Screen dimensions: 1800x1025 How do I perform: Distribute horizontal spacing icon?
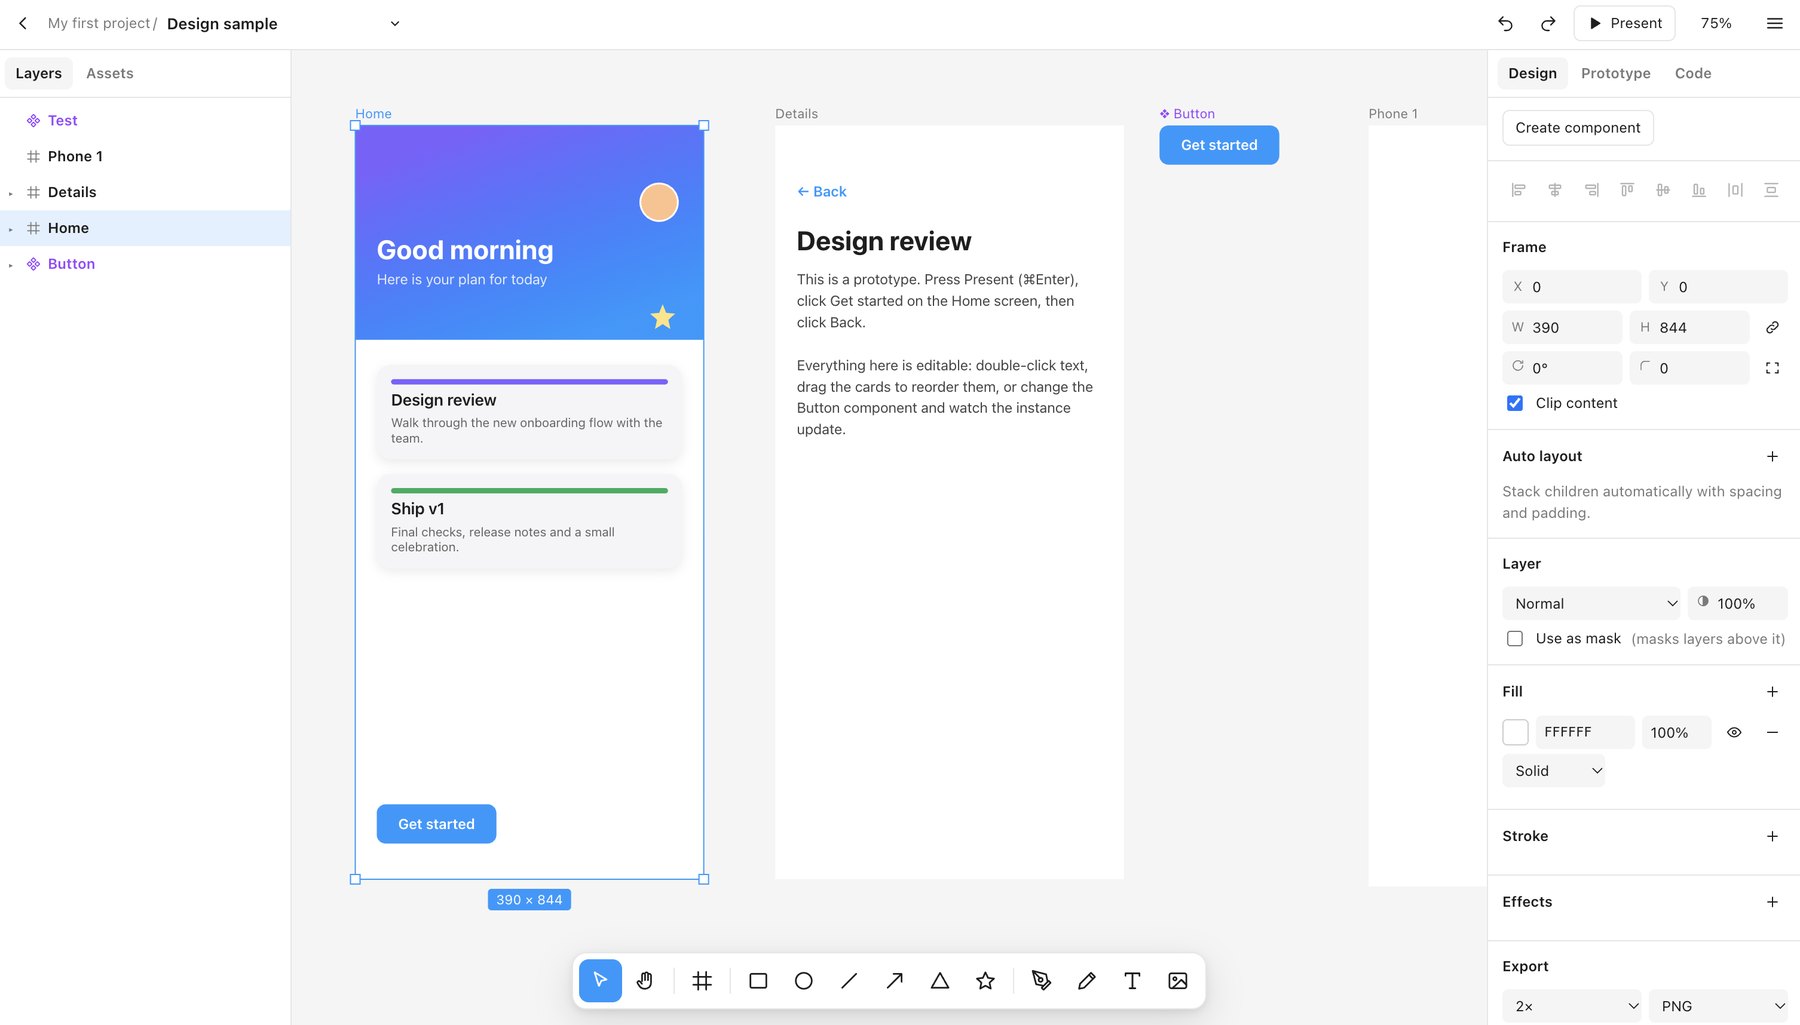pos(1735,190)
